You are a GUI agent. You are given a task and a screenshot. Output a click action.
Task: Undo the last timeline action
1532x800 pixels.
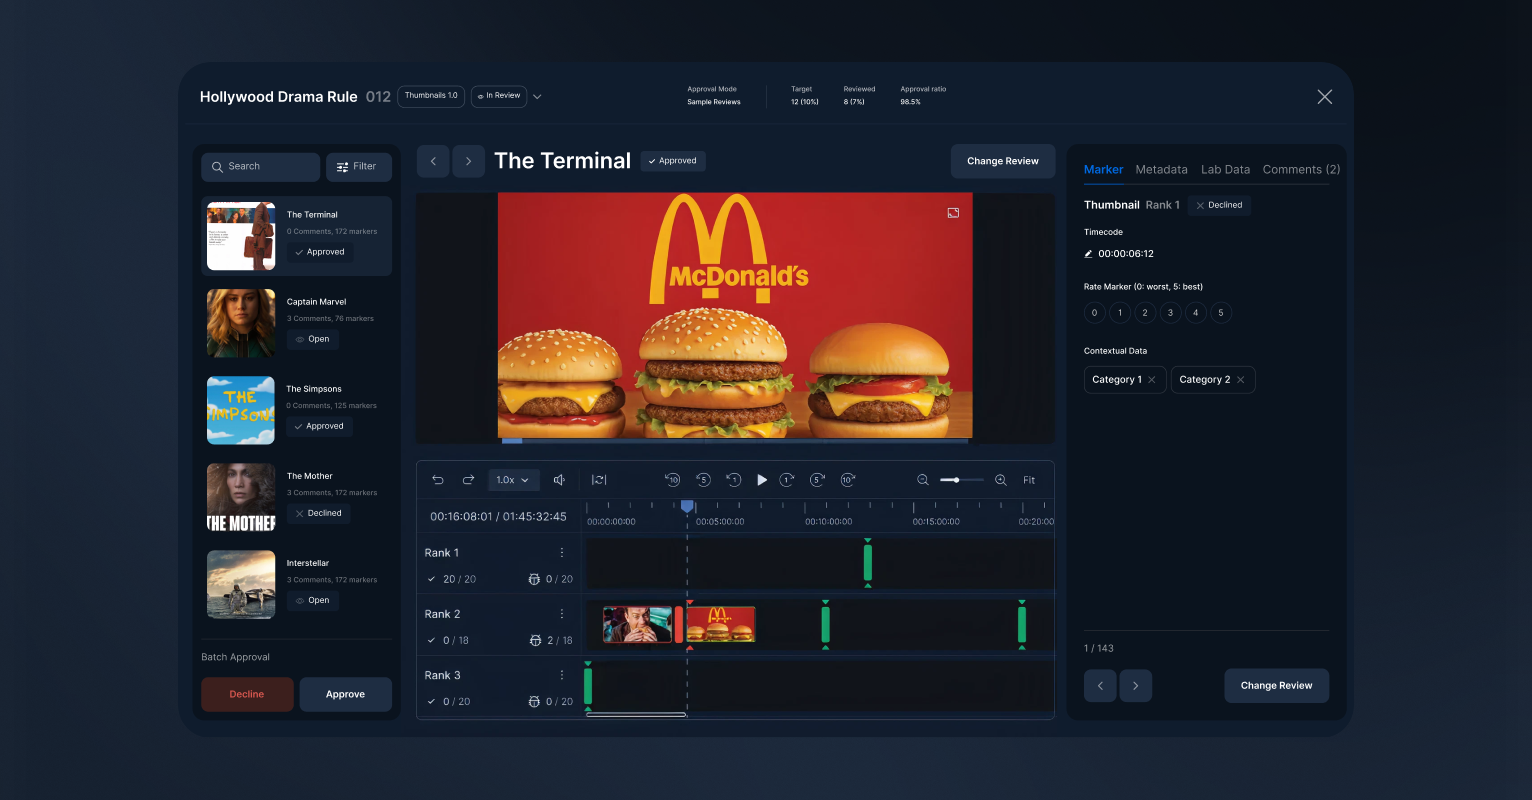[438, 480]
